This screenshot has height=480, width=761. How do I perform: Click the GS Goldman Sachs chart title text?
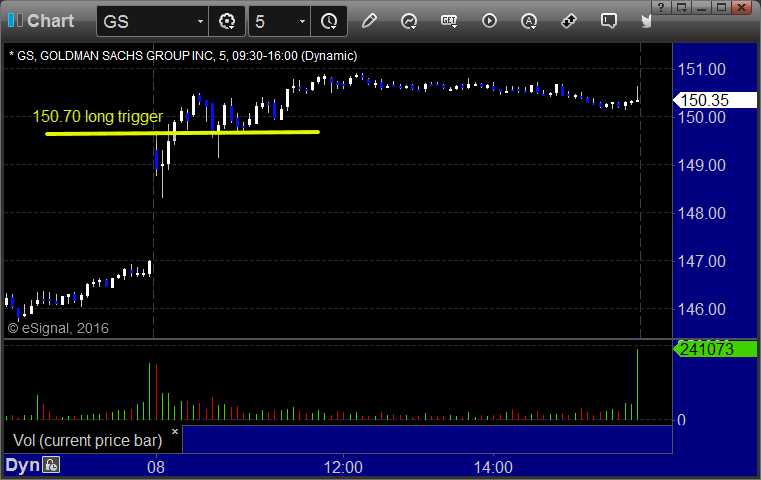tap(183, 56)
